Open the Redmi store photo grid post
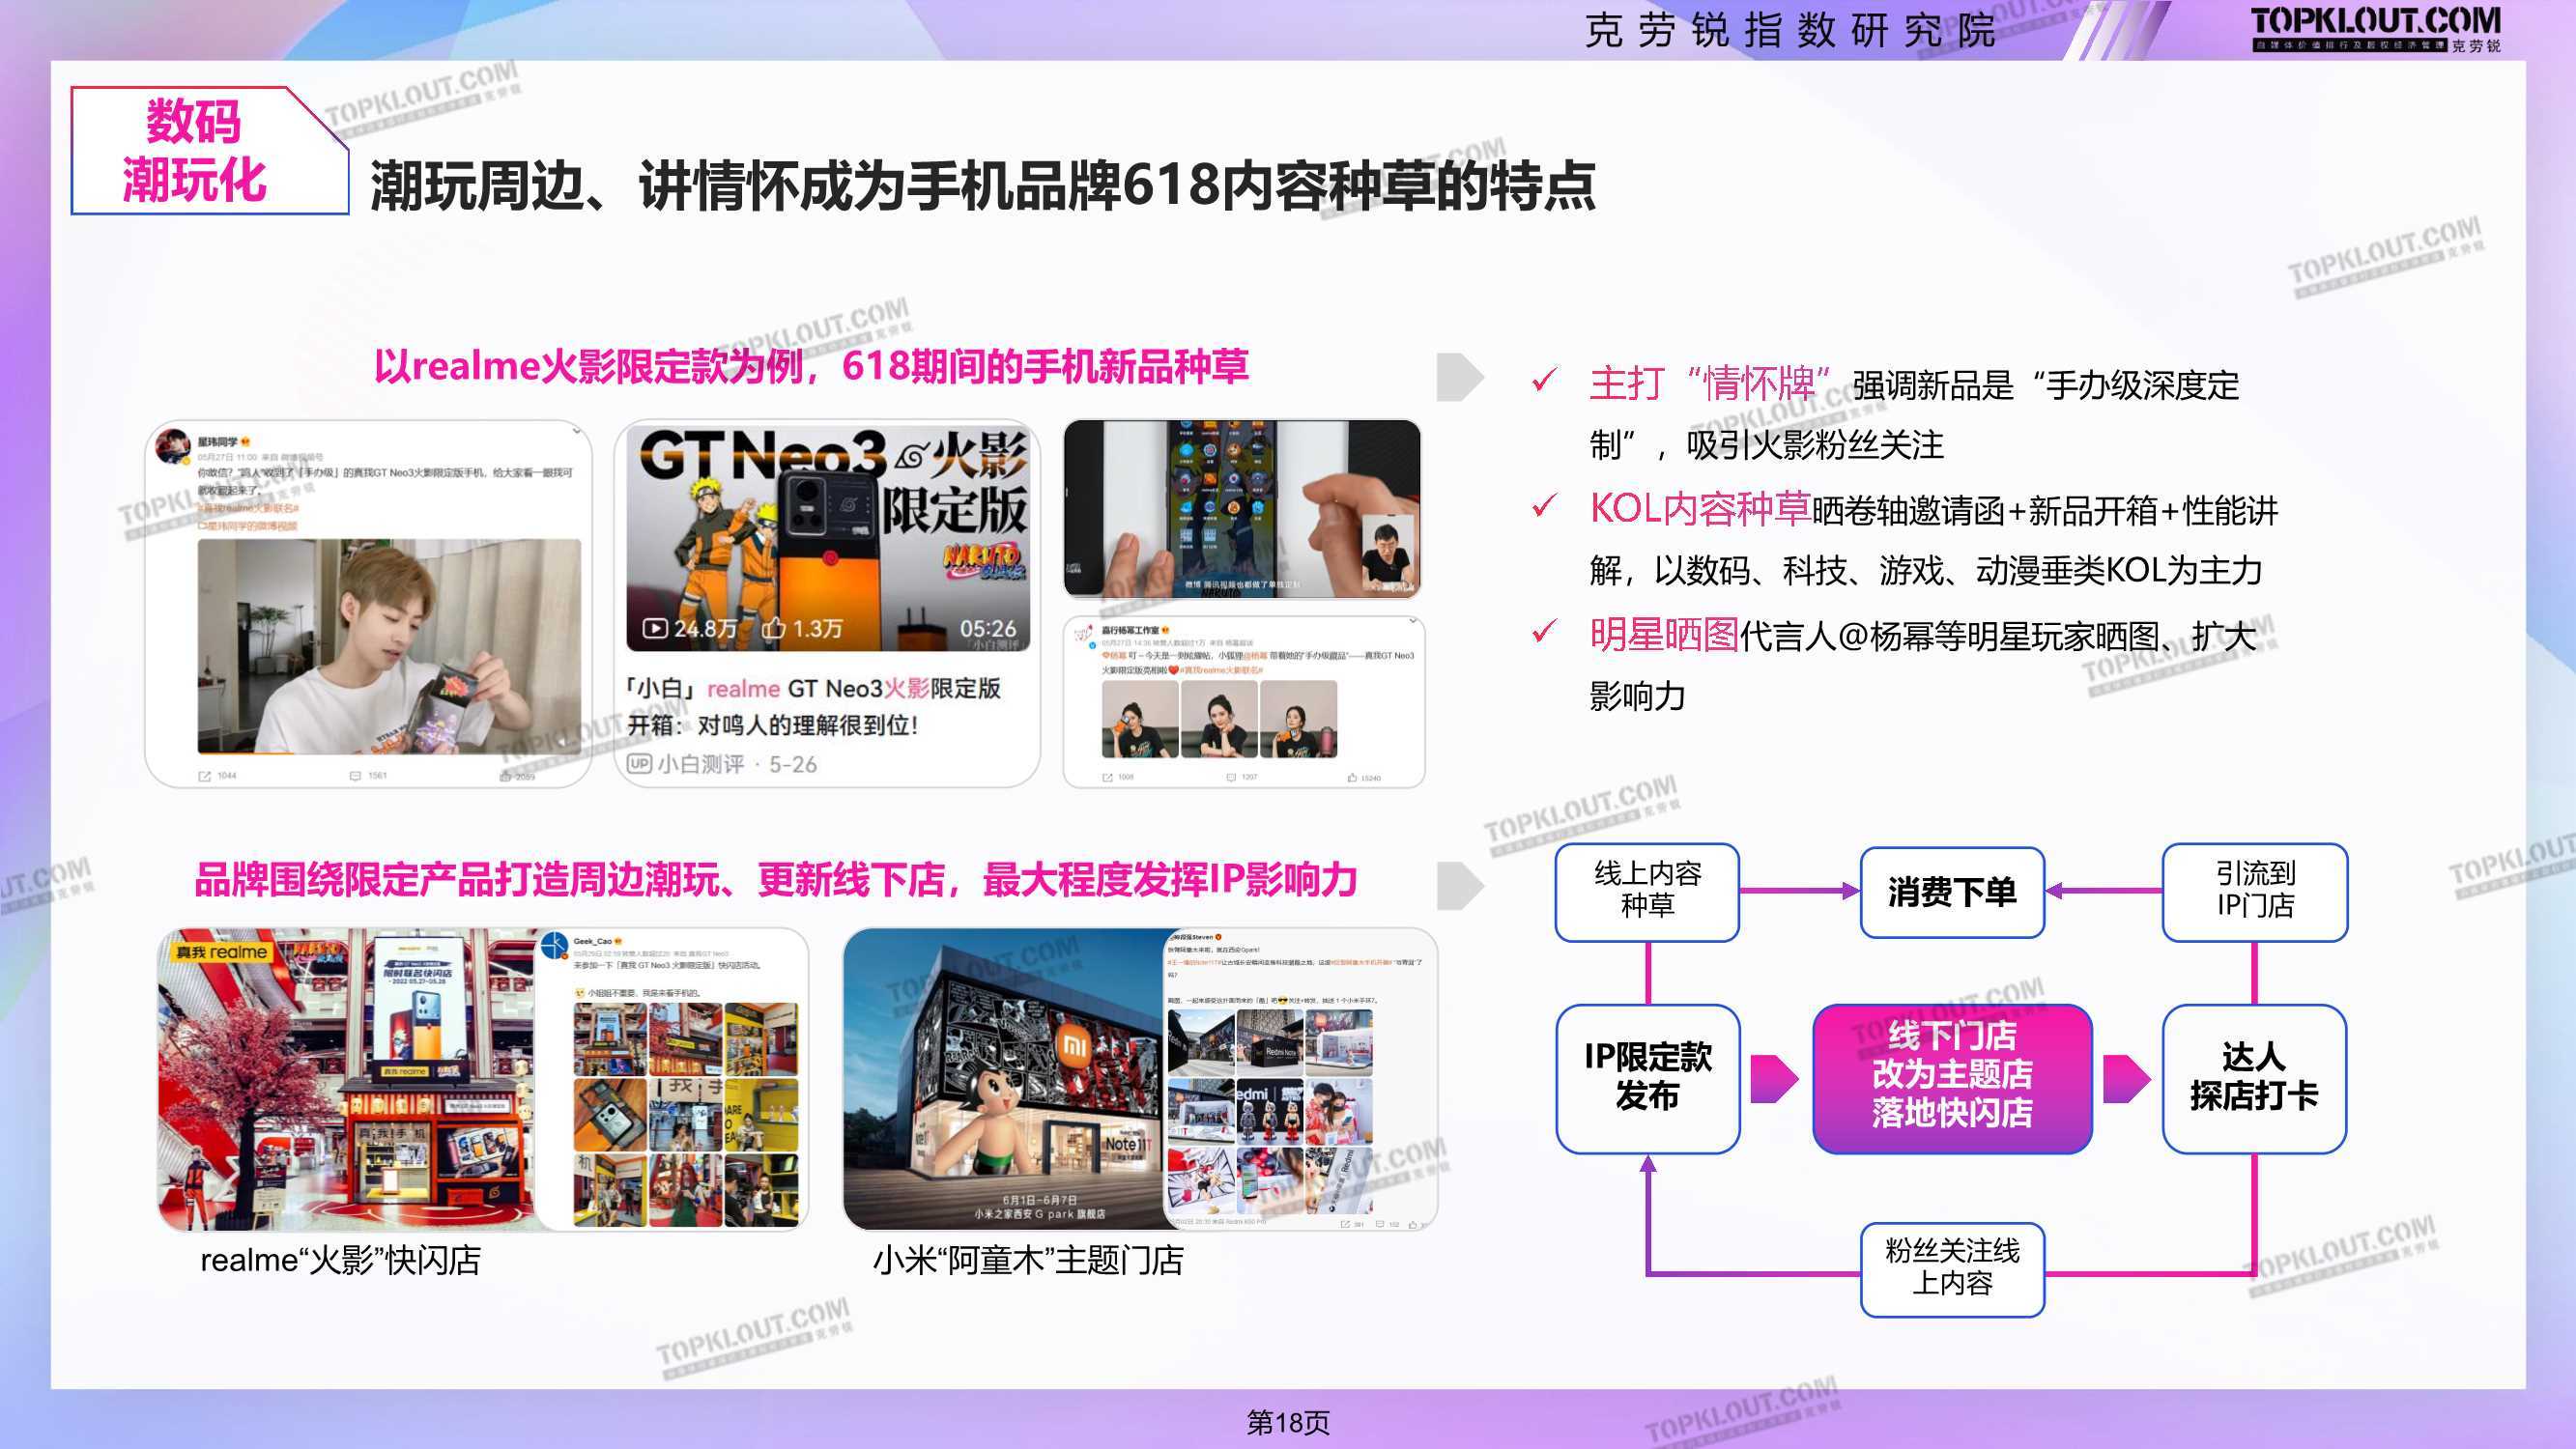 click(x=1299, y=1078)
